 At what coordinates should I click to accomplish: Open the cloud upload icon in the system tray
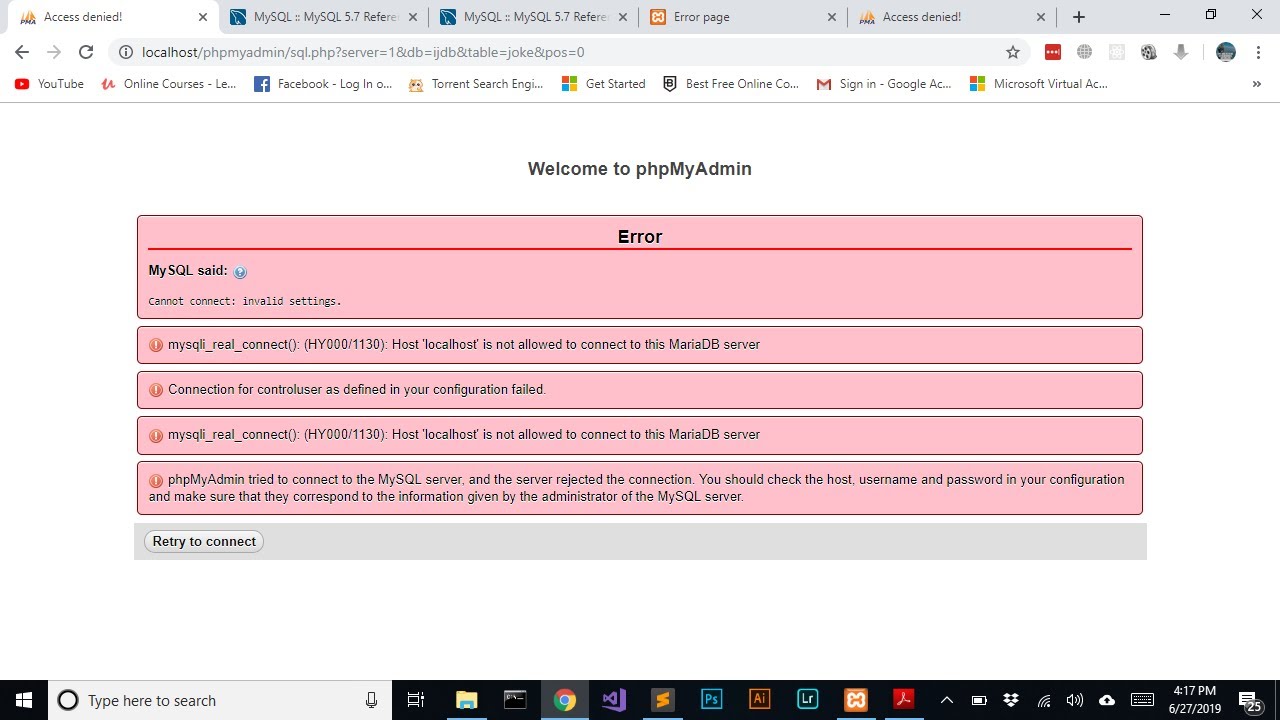tap(1107, 700)
